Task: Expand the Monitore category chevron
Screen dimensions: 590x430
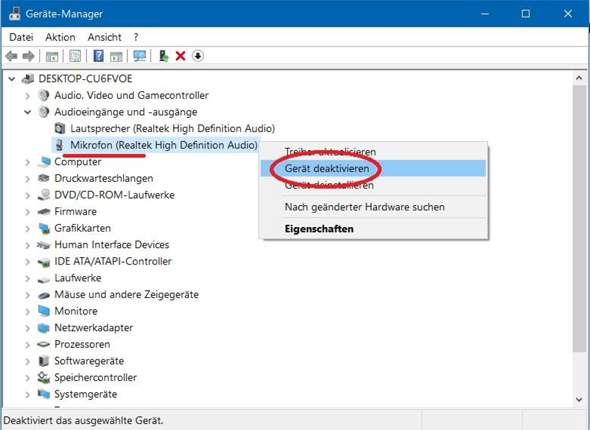Action: coord(27,311)
